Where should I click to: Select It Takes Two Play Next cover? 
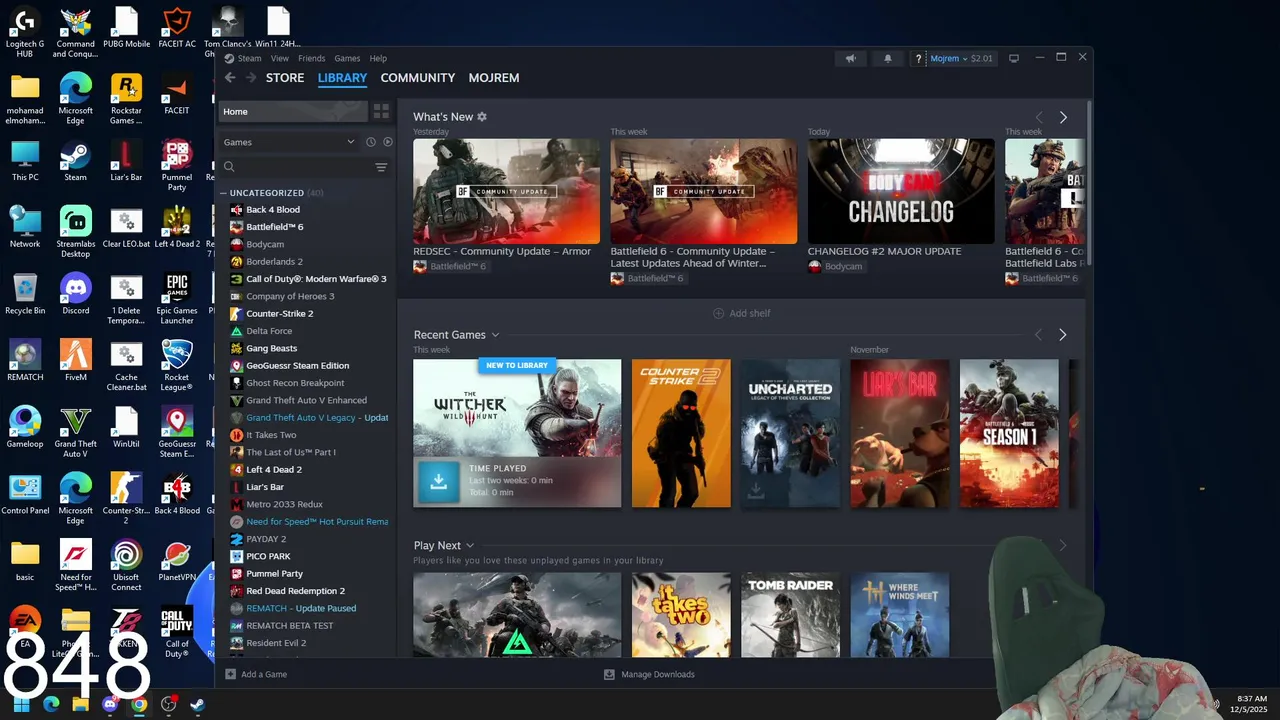coord(681,614)
